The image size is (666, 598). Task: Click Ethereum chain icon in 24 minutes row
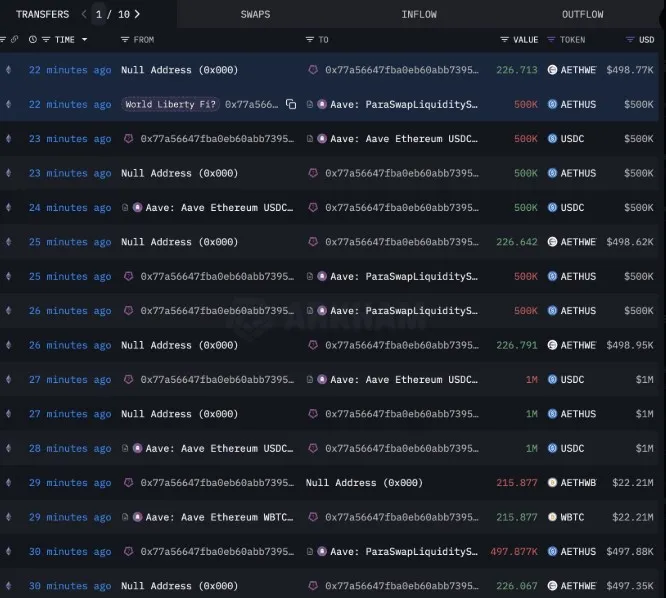[8, 207]
